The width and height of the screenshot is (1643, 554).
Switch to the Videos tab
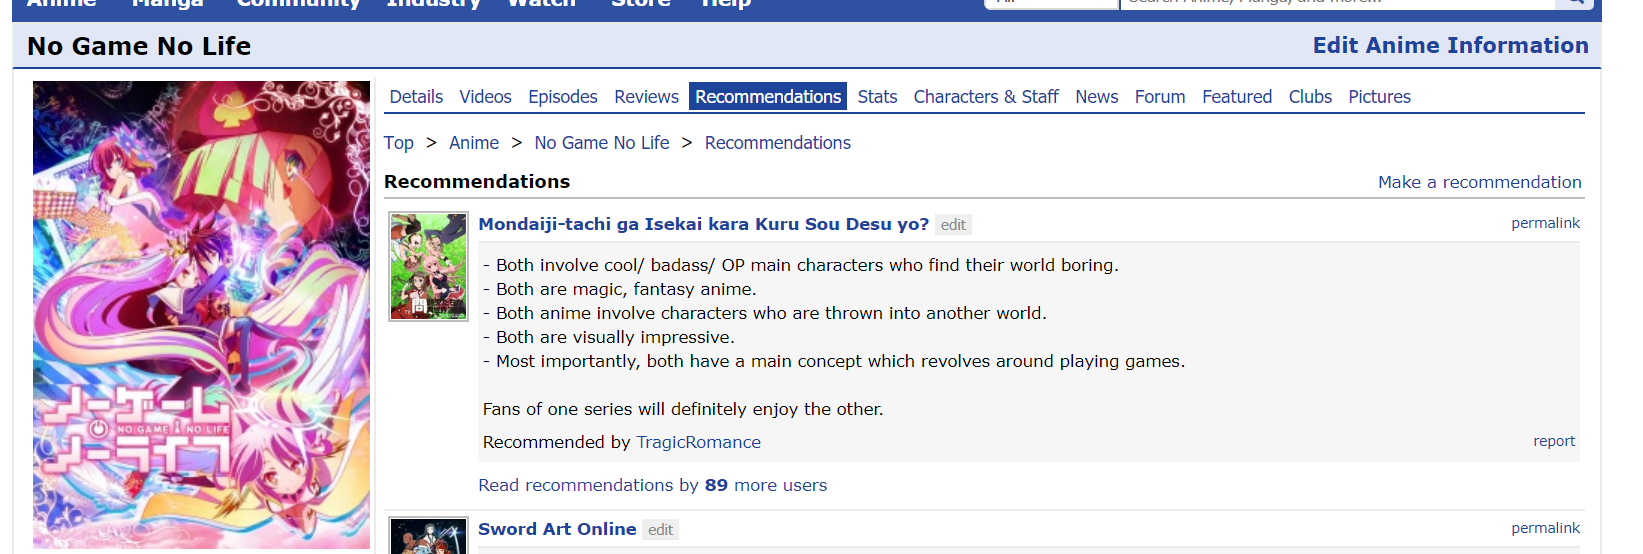coord(485,97)
